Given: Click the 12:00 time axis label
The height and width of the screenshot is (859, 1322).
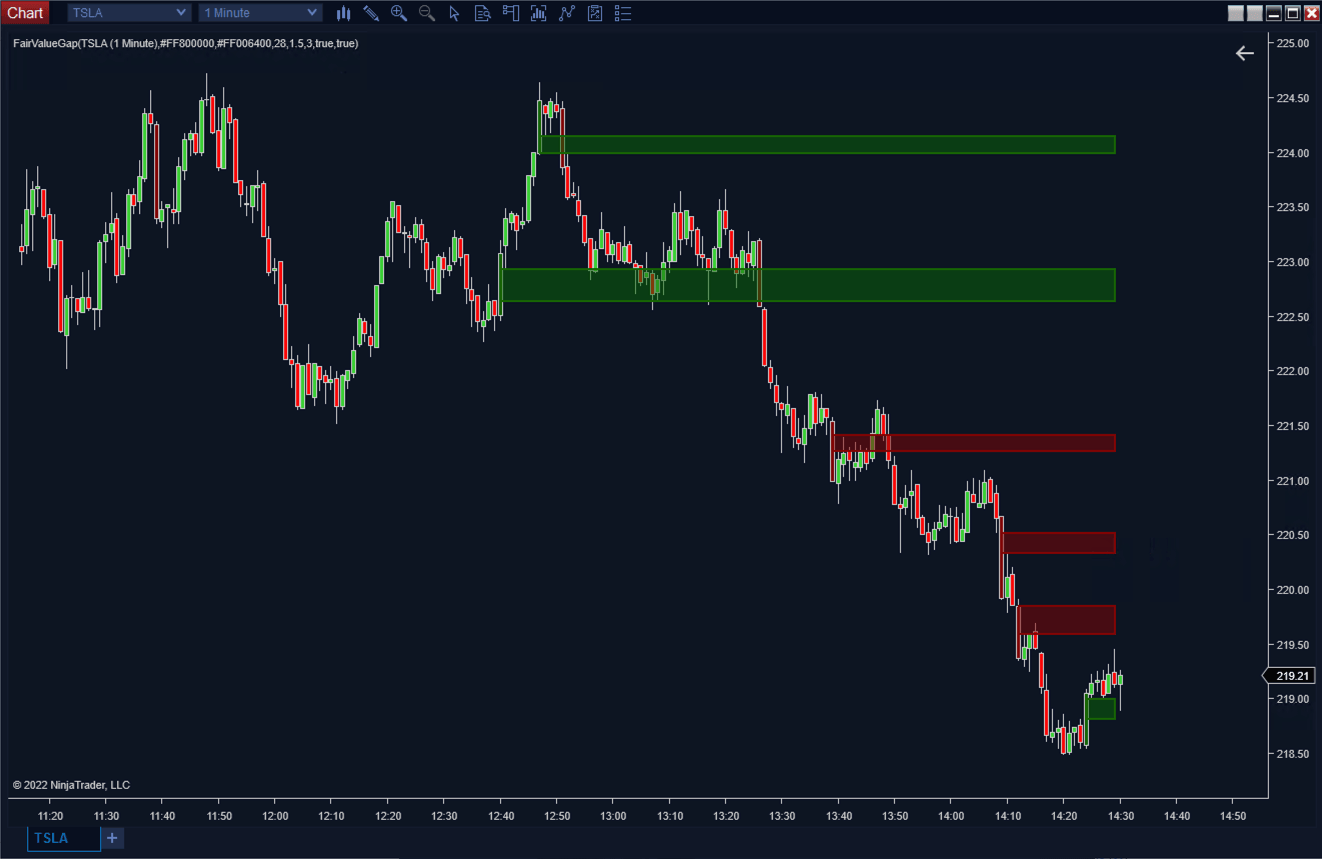Looking at the screenshot, I should click(275, 816).
